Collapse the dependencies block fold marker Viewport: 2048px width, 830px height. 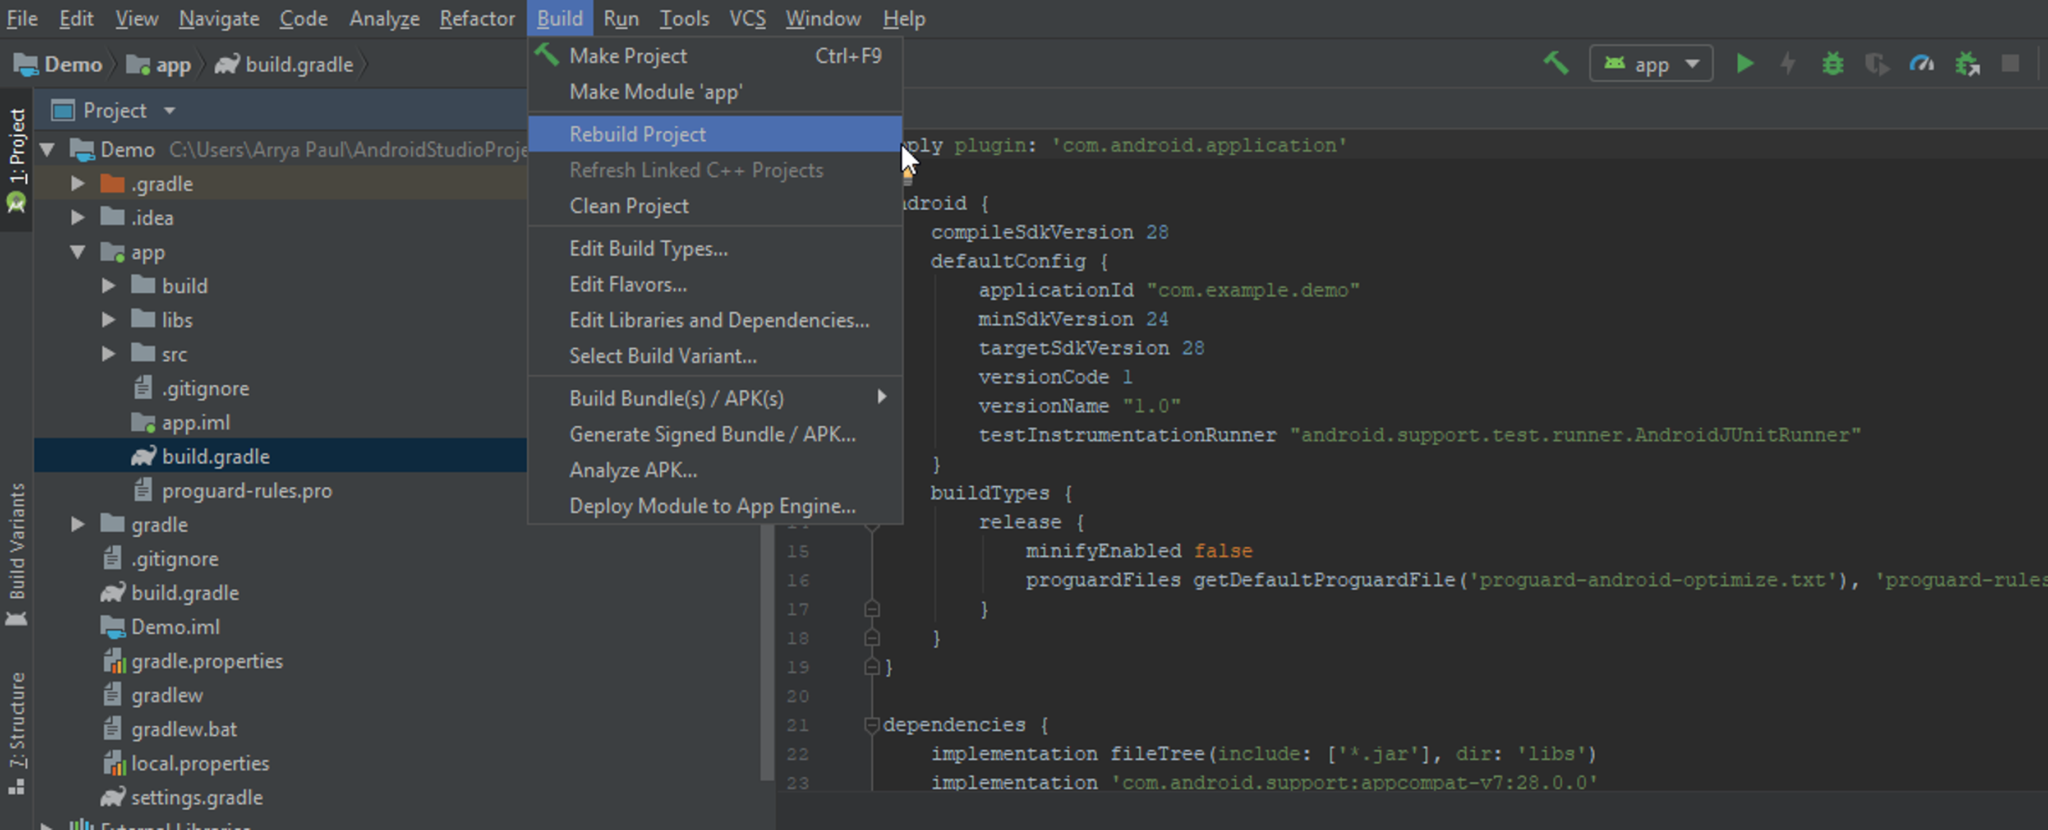click(x=871, y=725)
